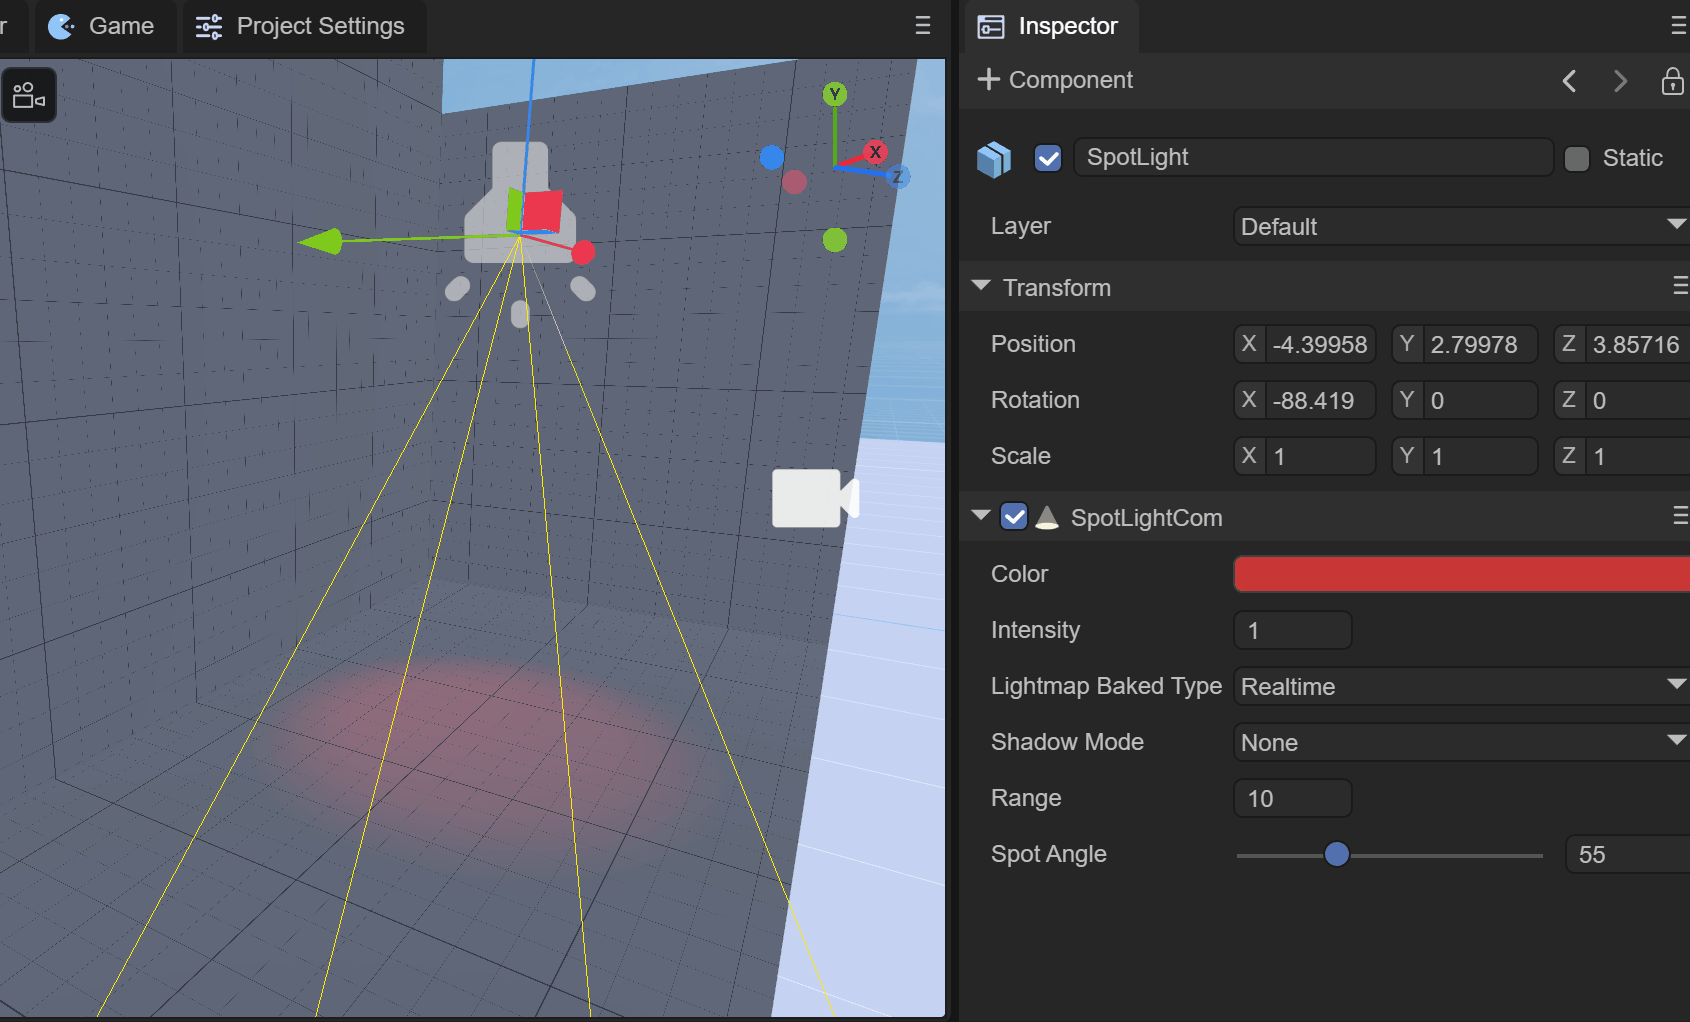Open the red Color swatch picker
This screenshot has width=1690, height=1022.
(x=1460, y=574)
